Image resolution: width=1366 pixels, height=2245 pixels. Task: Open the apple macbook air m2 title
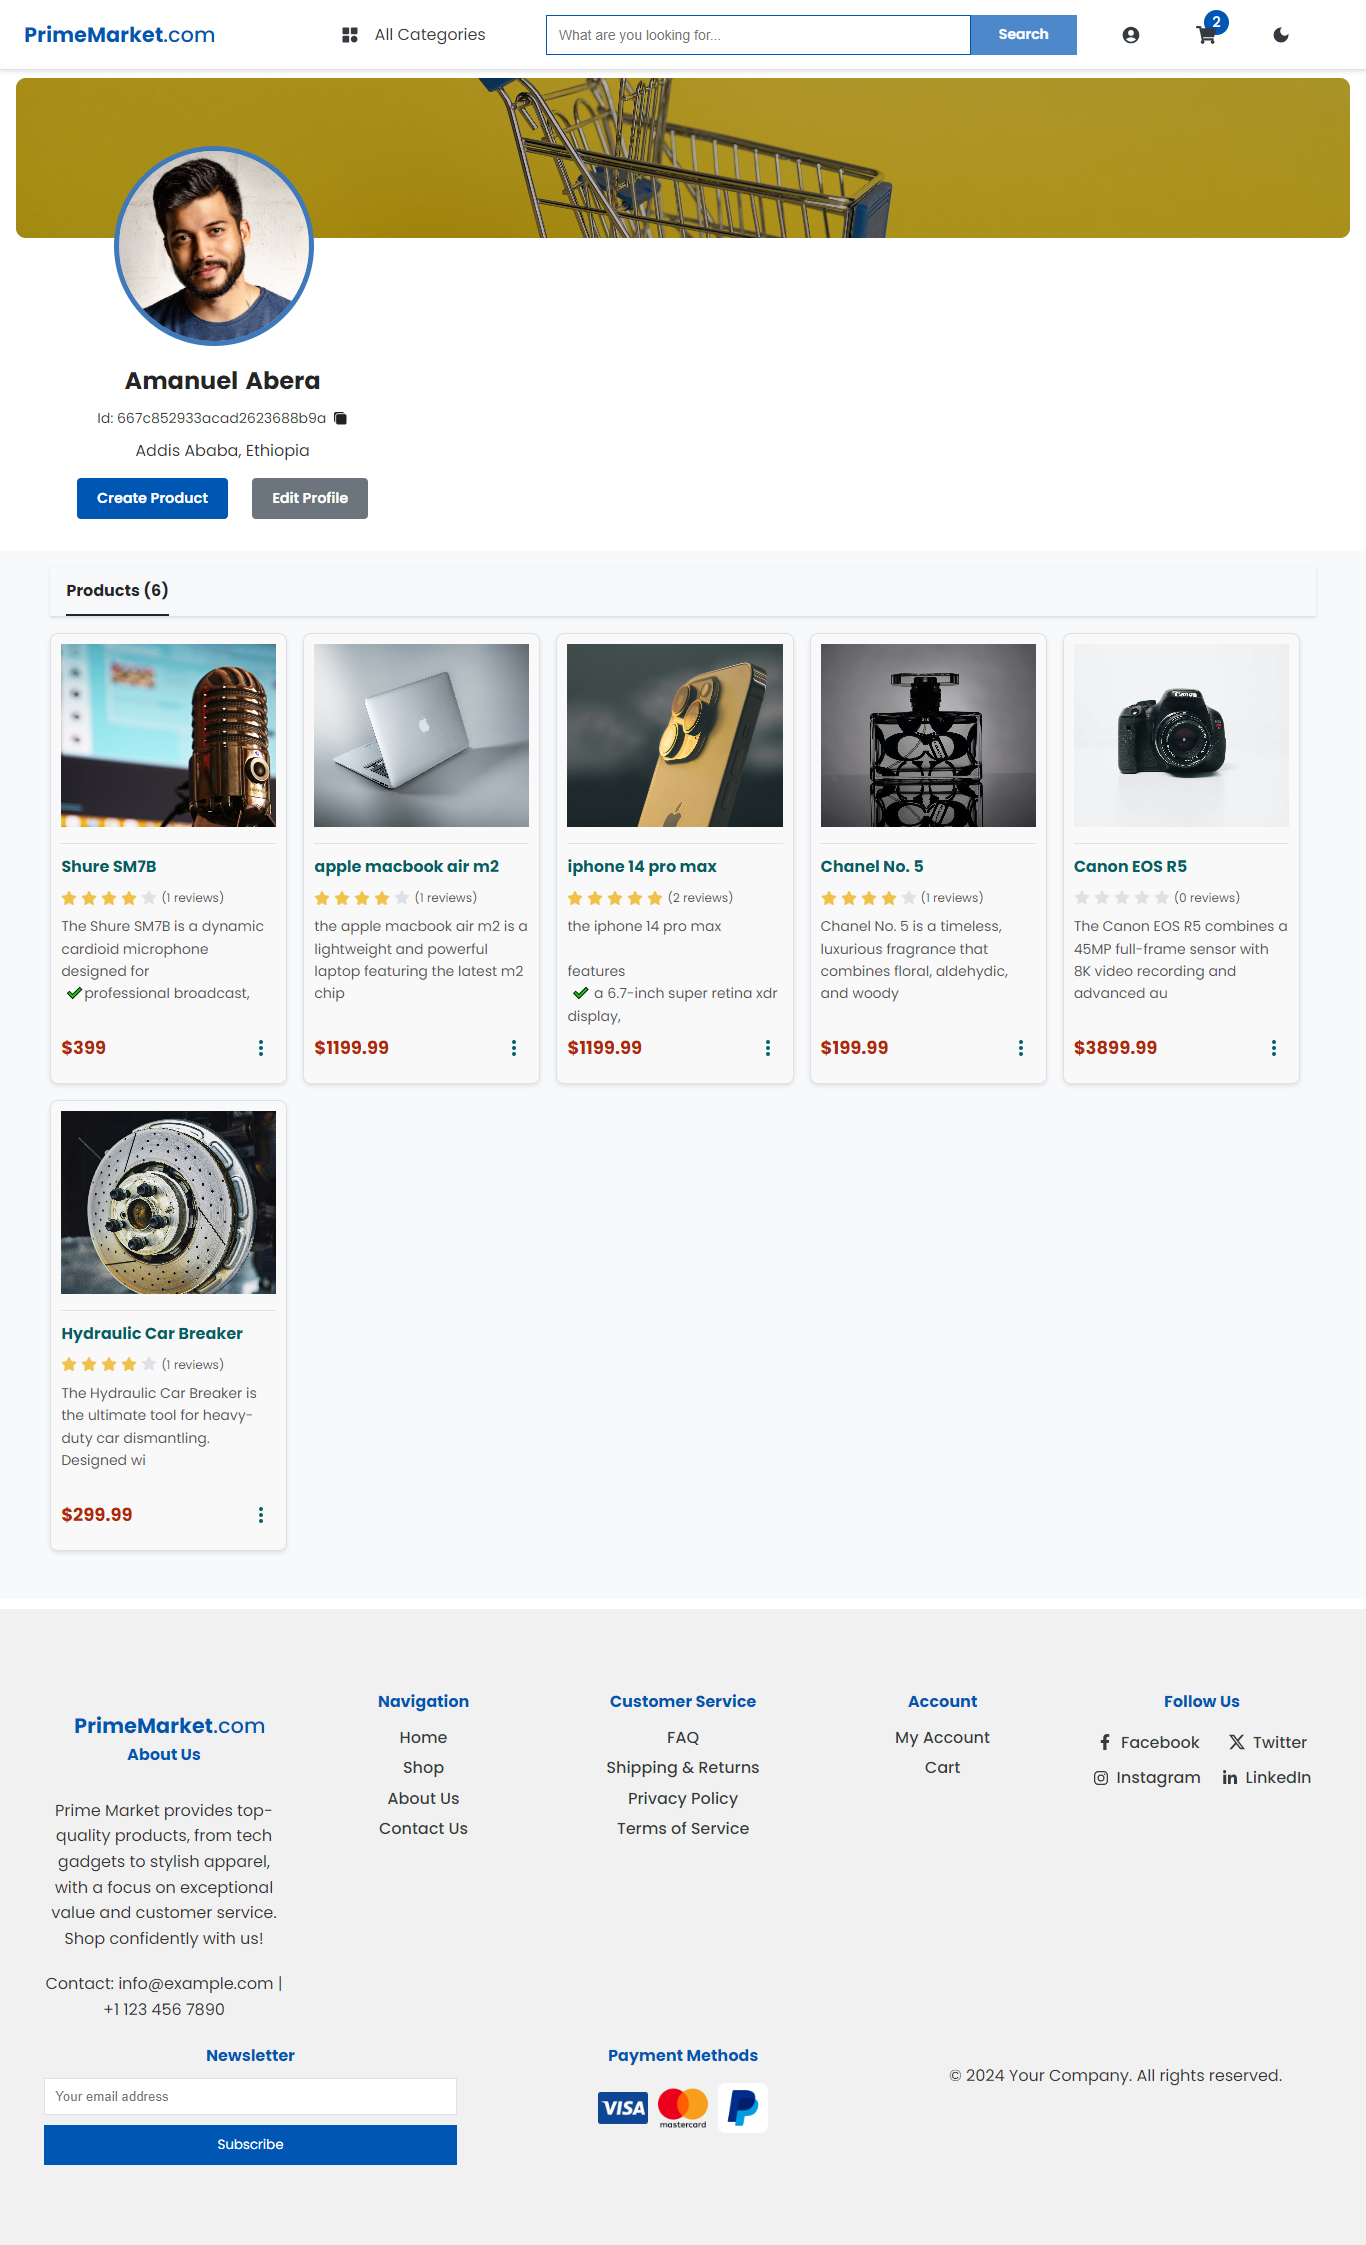406,867
